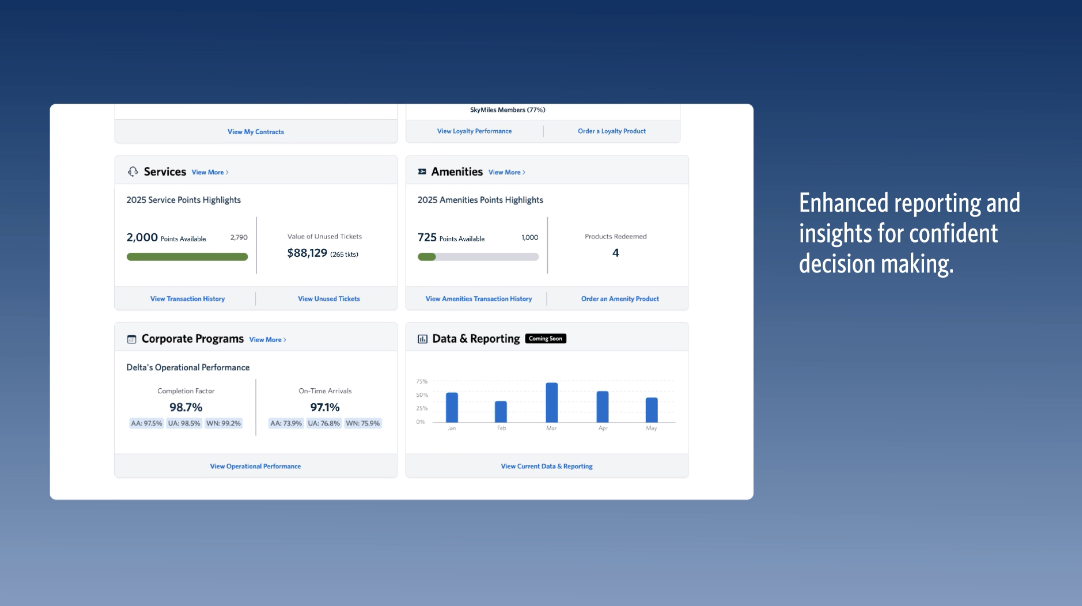The width and height of the screenshot is (1082, 606).
Task: Click the Service points green progress bar
Action: 187,257
